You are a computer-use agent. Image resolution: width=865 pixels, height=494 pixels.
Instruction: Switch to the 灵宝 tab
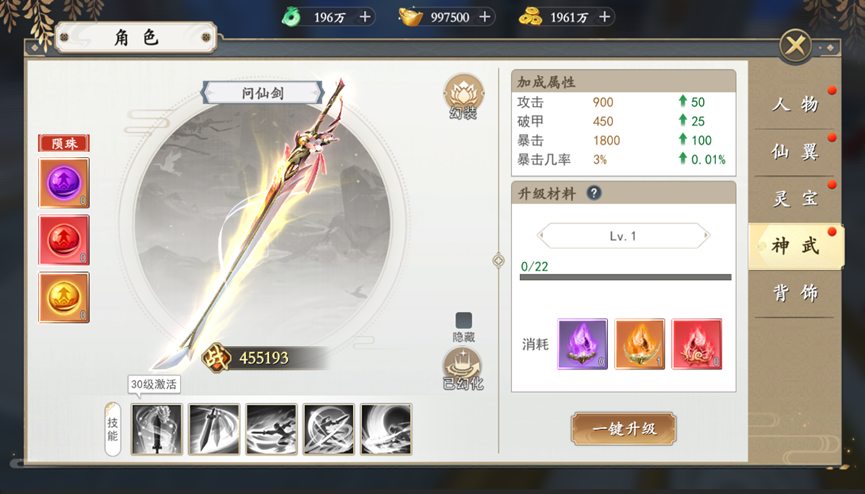pos(795,198)
